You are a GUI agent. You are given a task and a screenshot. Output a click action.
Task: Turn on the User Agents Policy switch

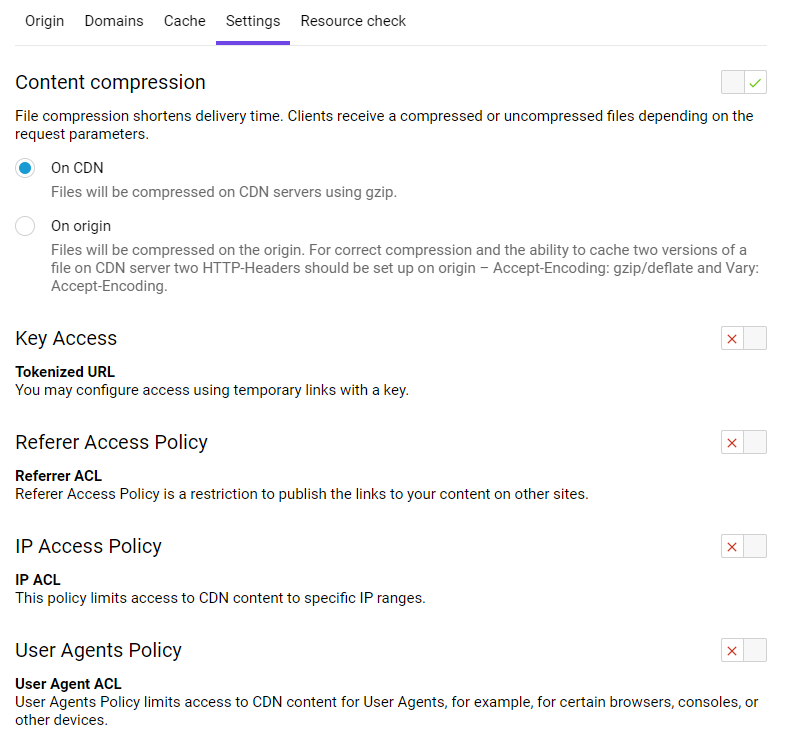point(744,650)
